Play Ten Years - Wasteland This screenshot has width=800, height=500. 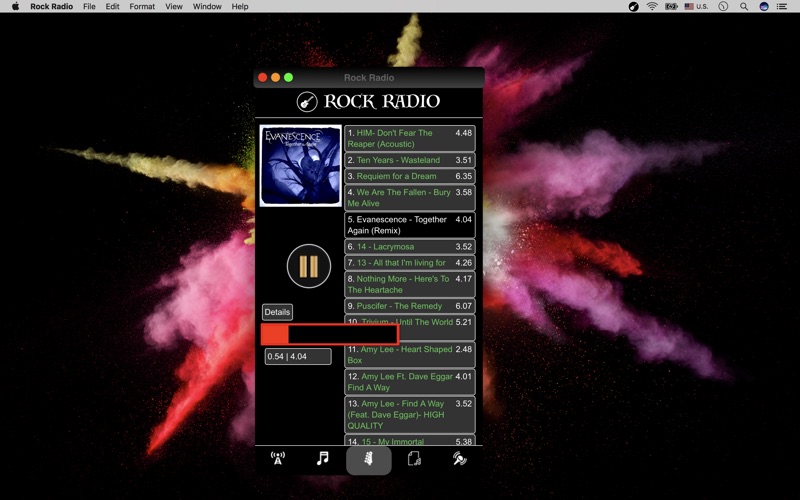410,160
